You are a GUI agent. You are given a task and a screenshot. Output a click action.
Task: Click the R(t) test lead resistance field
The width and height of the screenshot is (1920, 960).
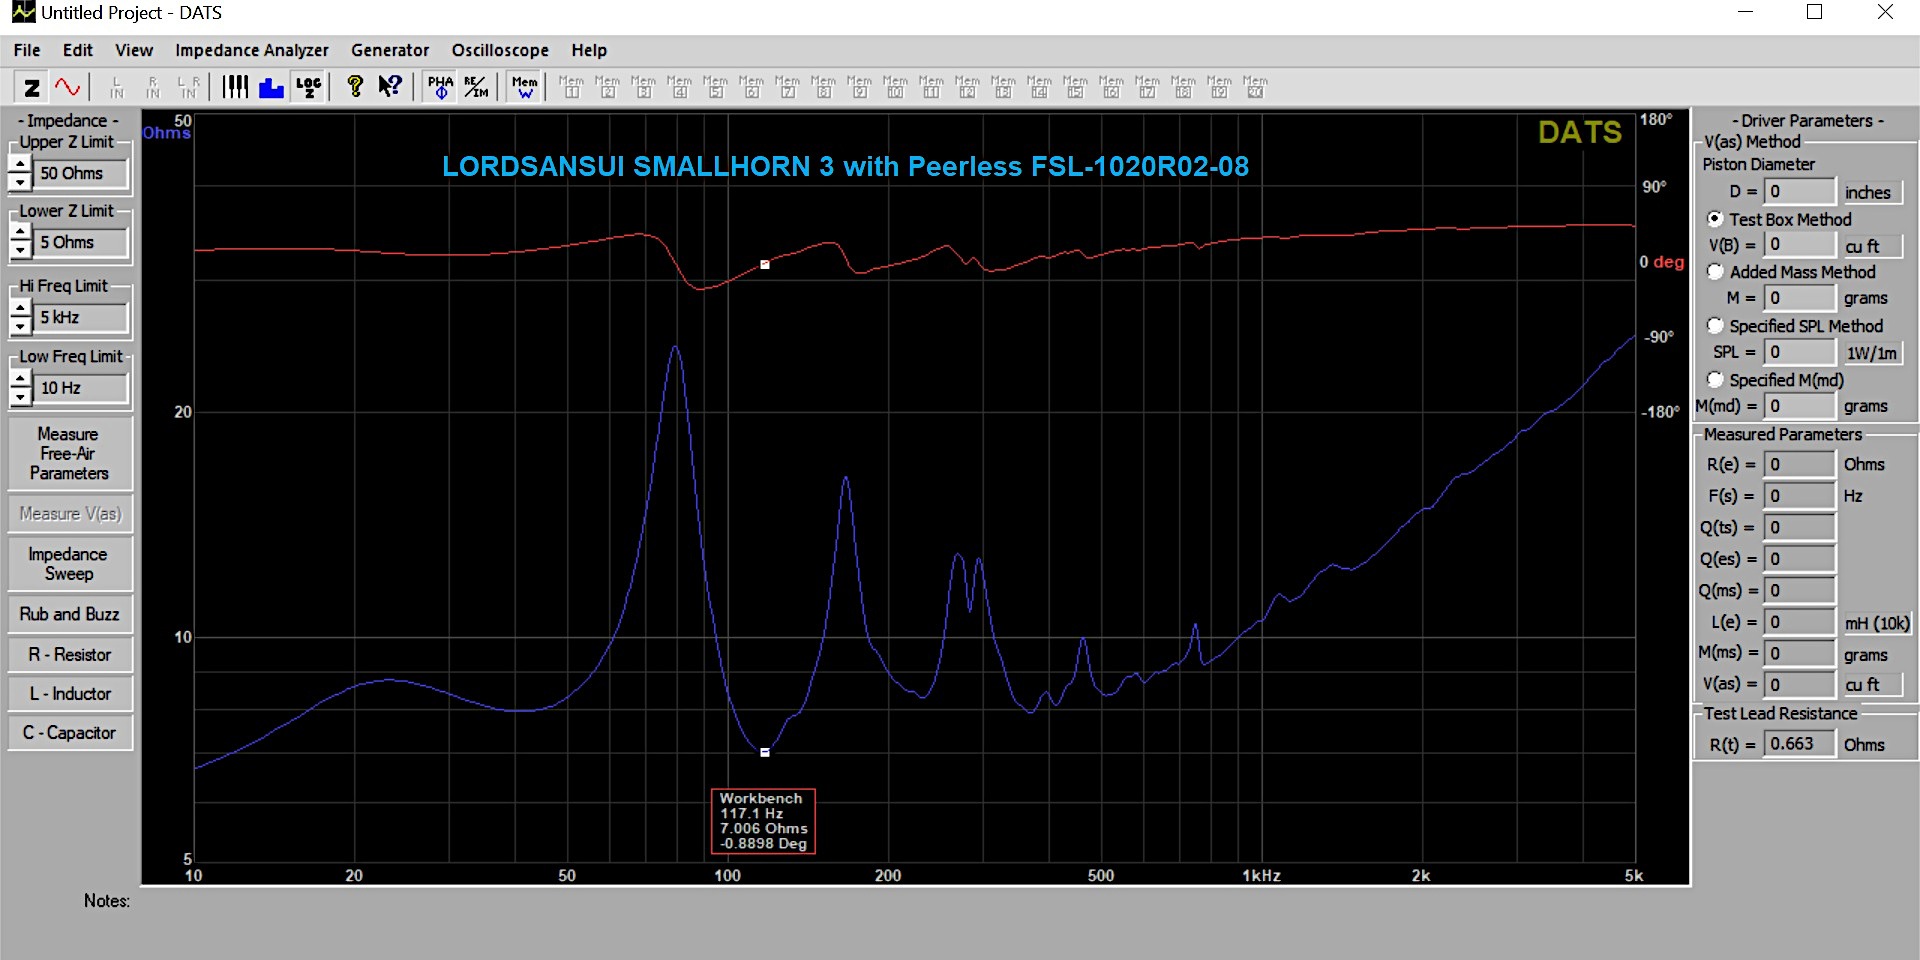1800,743
